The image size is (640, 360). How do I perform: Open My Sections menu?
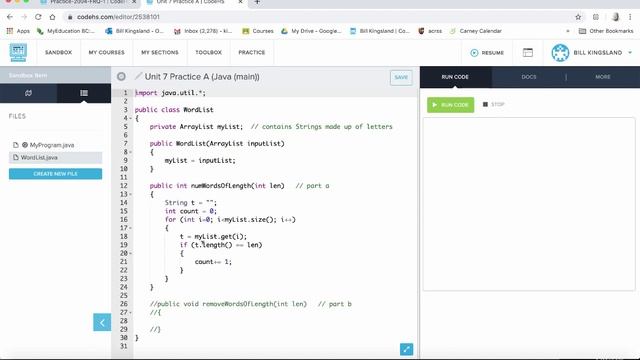(x=160, y=53)
